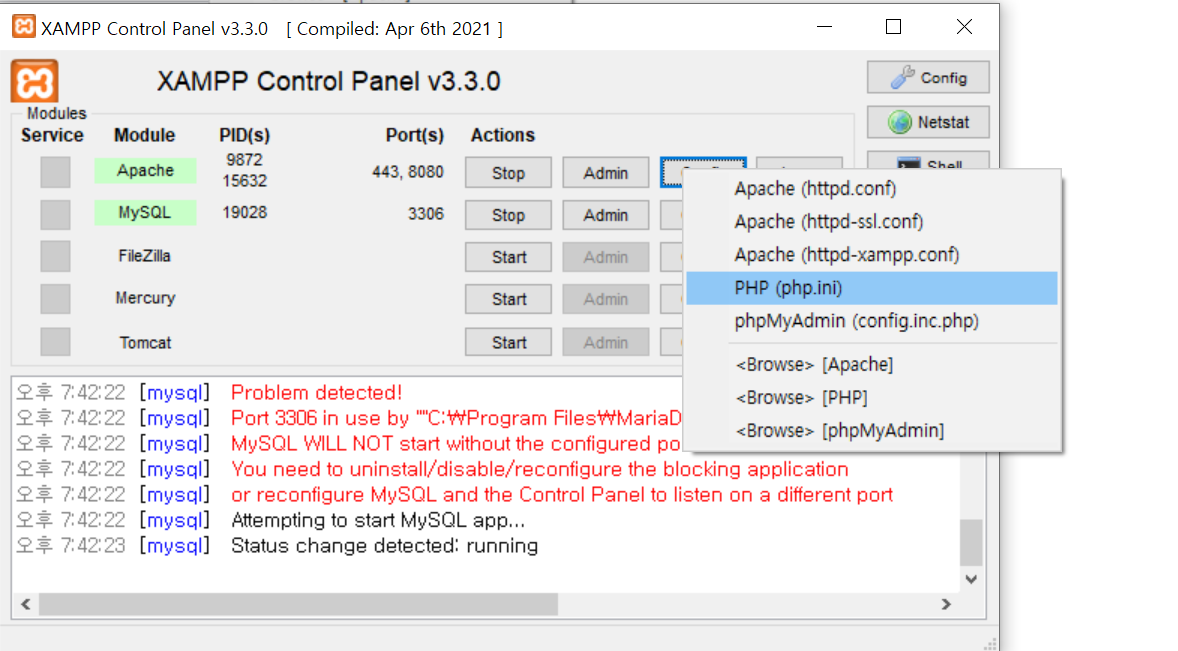This screenshot has width=1178, height=651.
Task: Click the Tomcat module name
Action: (x=145, y=342)
